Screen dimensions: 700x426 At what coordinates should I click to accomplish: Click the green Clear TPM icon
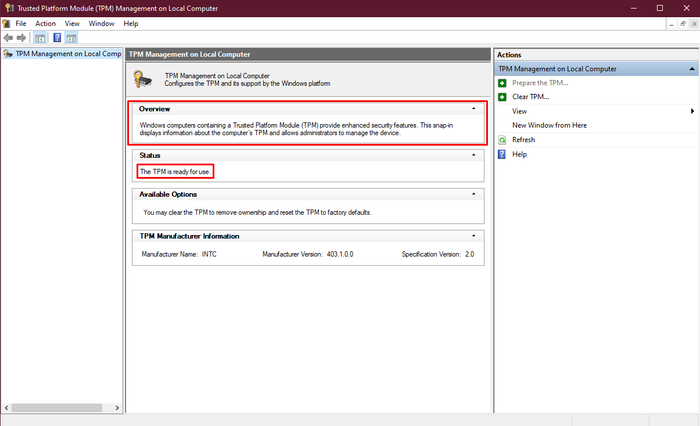[x=502, y=97]
